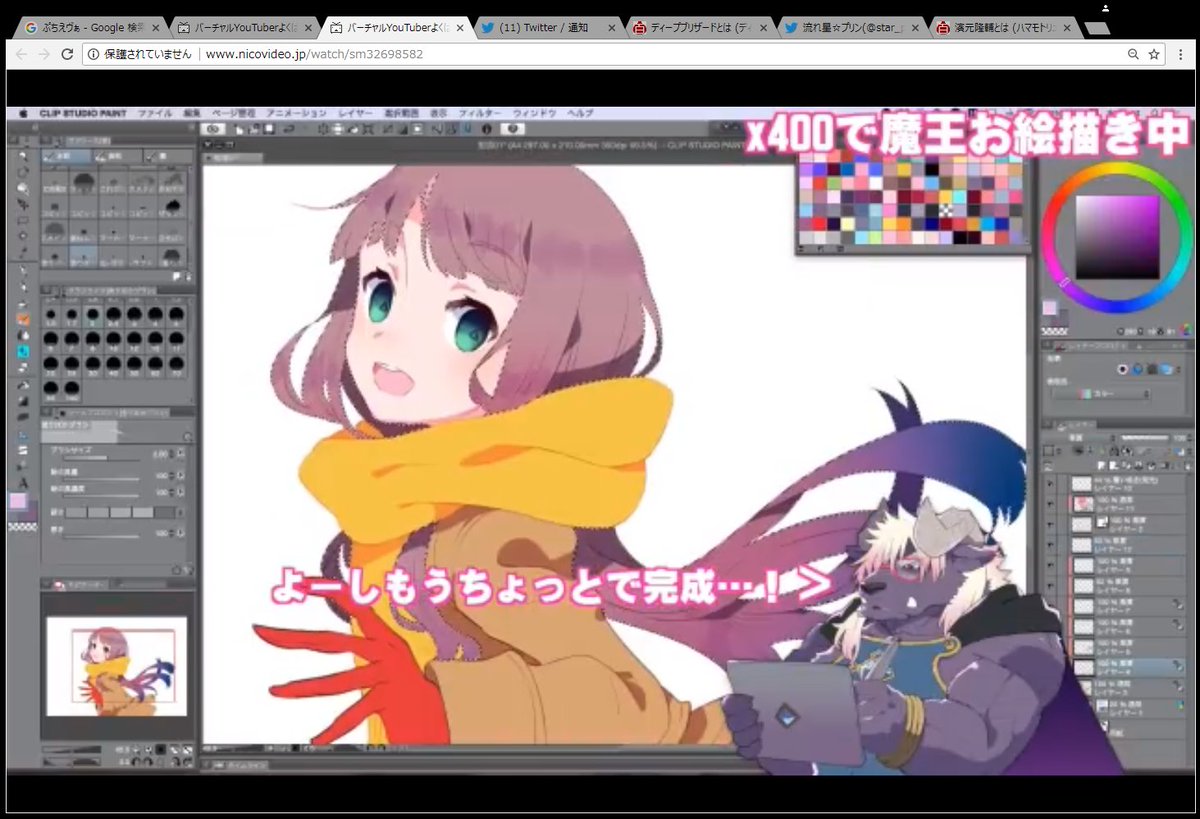Open the ファイル menu
Screen dimensions: 1200x819
pyautogui.click(x=155, y=114)
